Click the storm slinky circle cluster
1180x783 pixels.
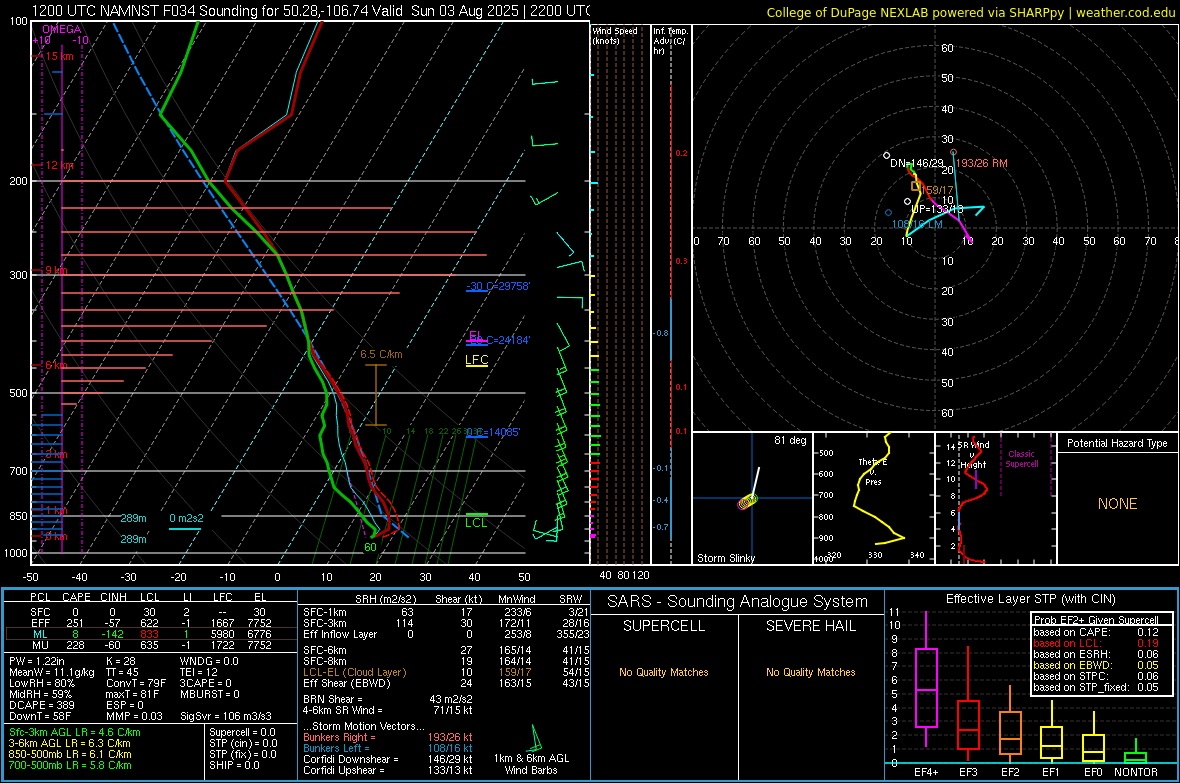(747, 501)
